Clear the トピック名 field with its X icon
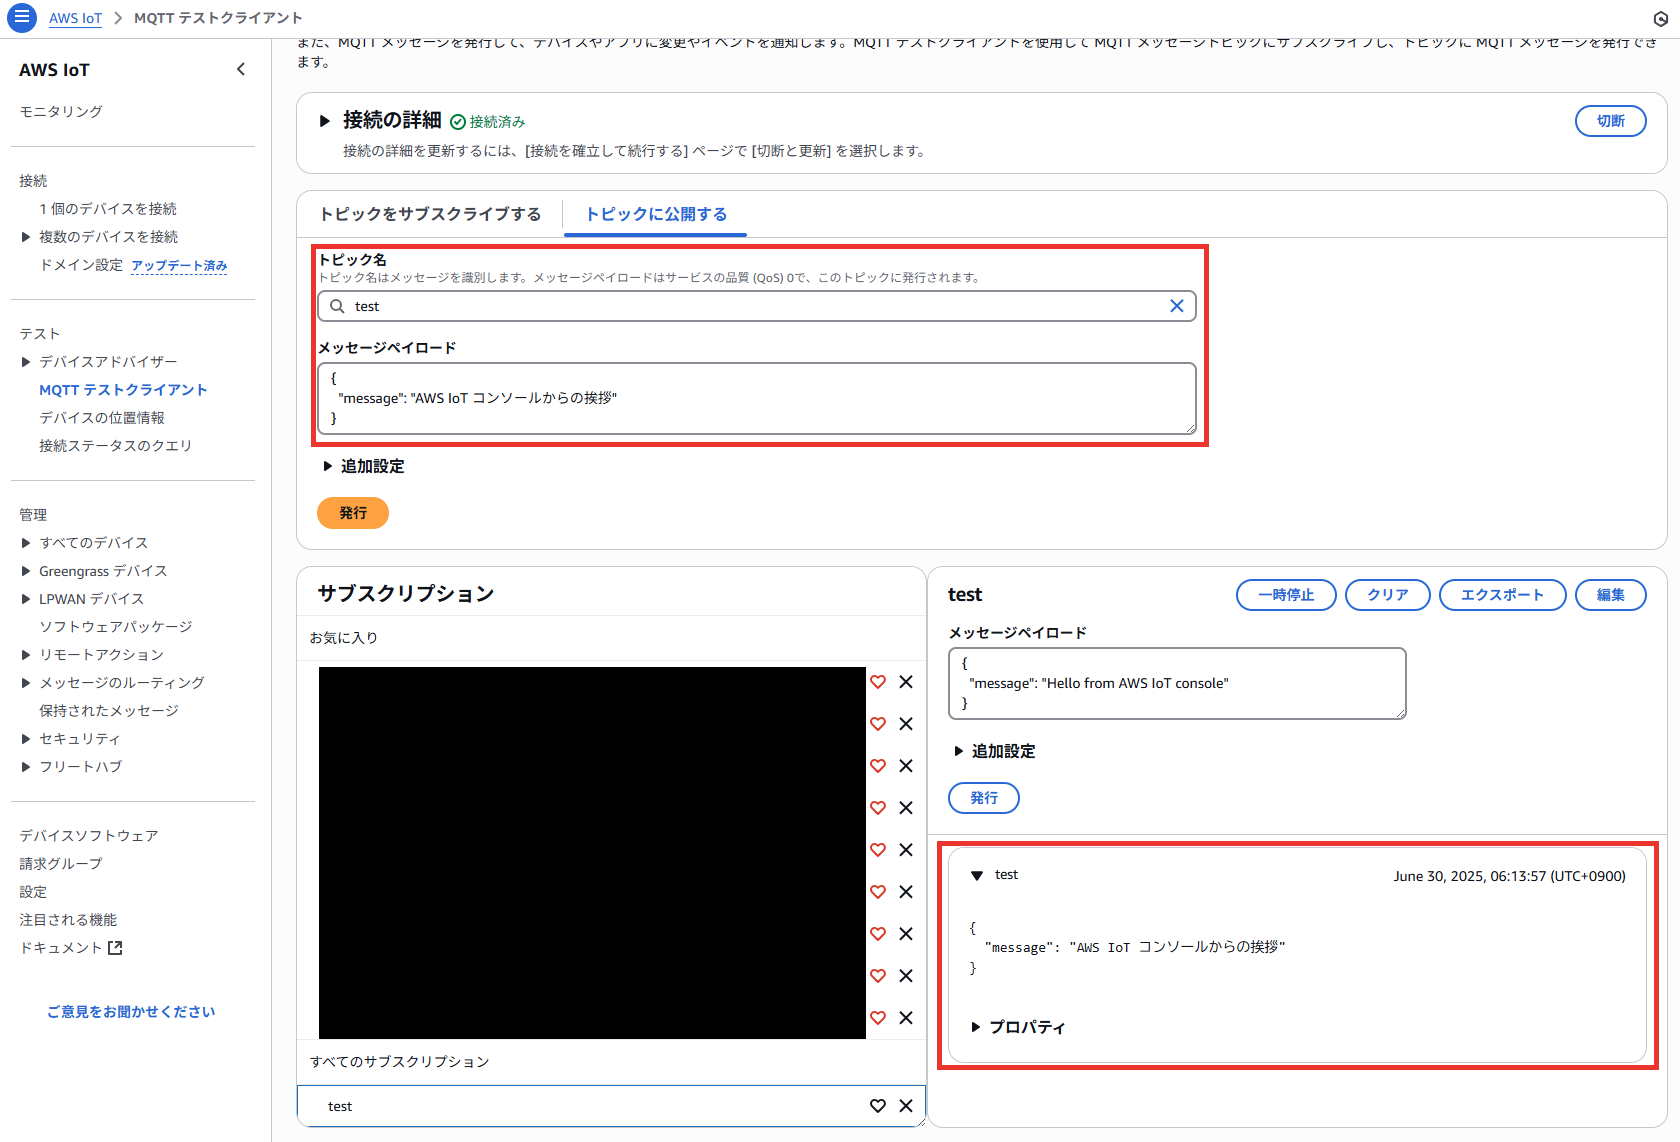The height and width of the screenshot is (1142, 1680). click(1177, 306)
